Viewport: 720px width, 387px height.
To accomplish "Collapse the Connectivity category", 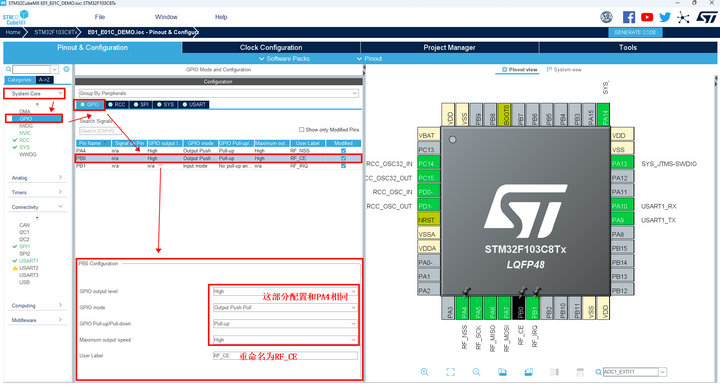I will tap(37, 207).
